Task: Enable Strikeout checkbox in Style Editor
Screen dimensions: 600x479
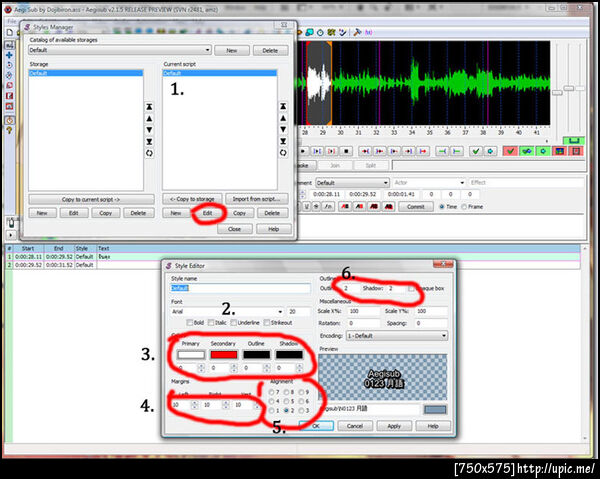Action: (x=267, y=323)
